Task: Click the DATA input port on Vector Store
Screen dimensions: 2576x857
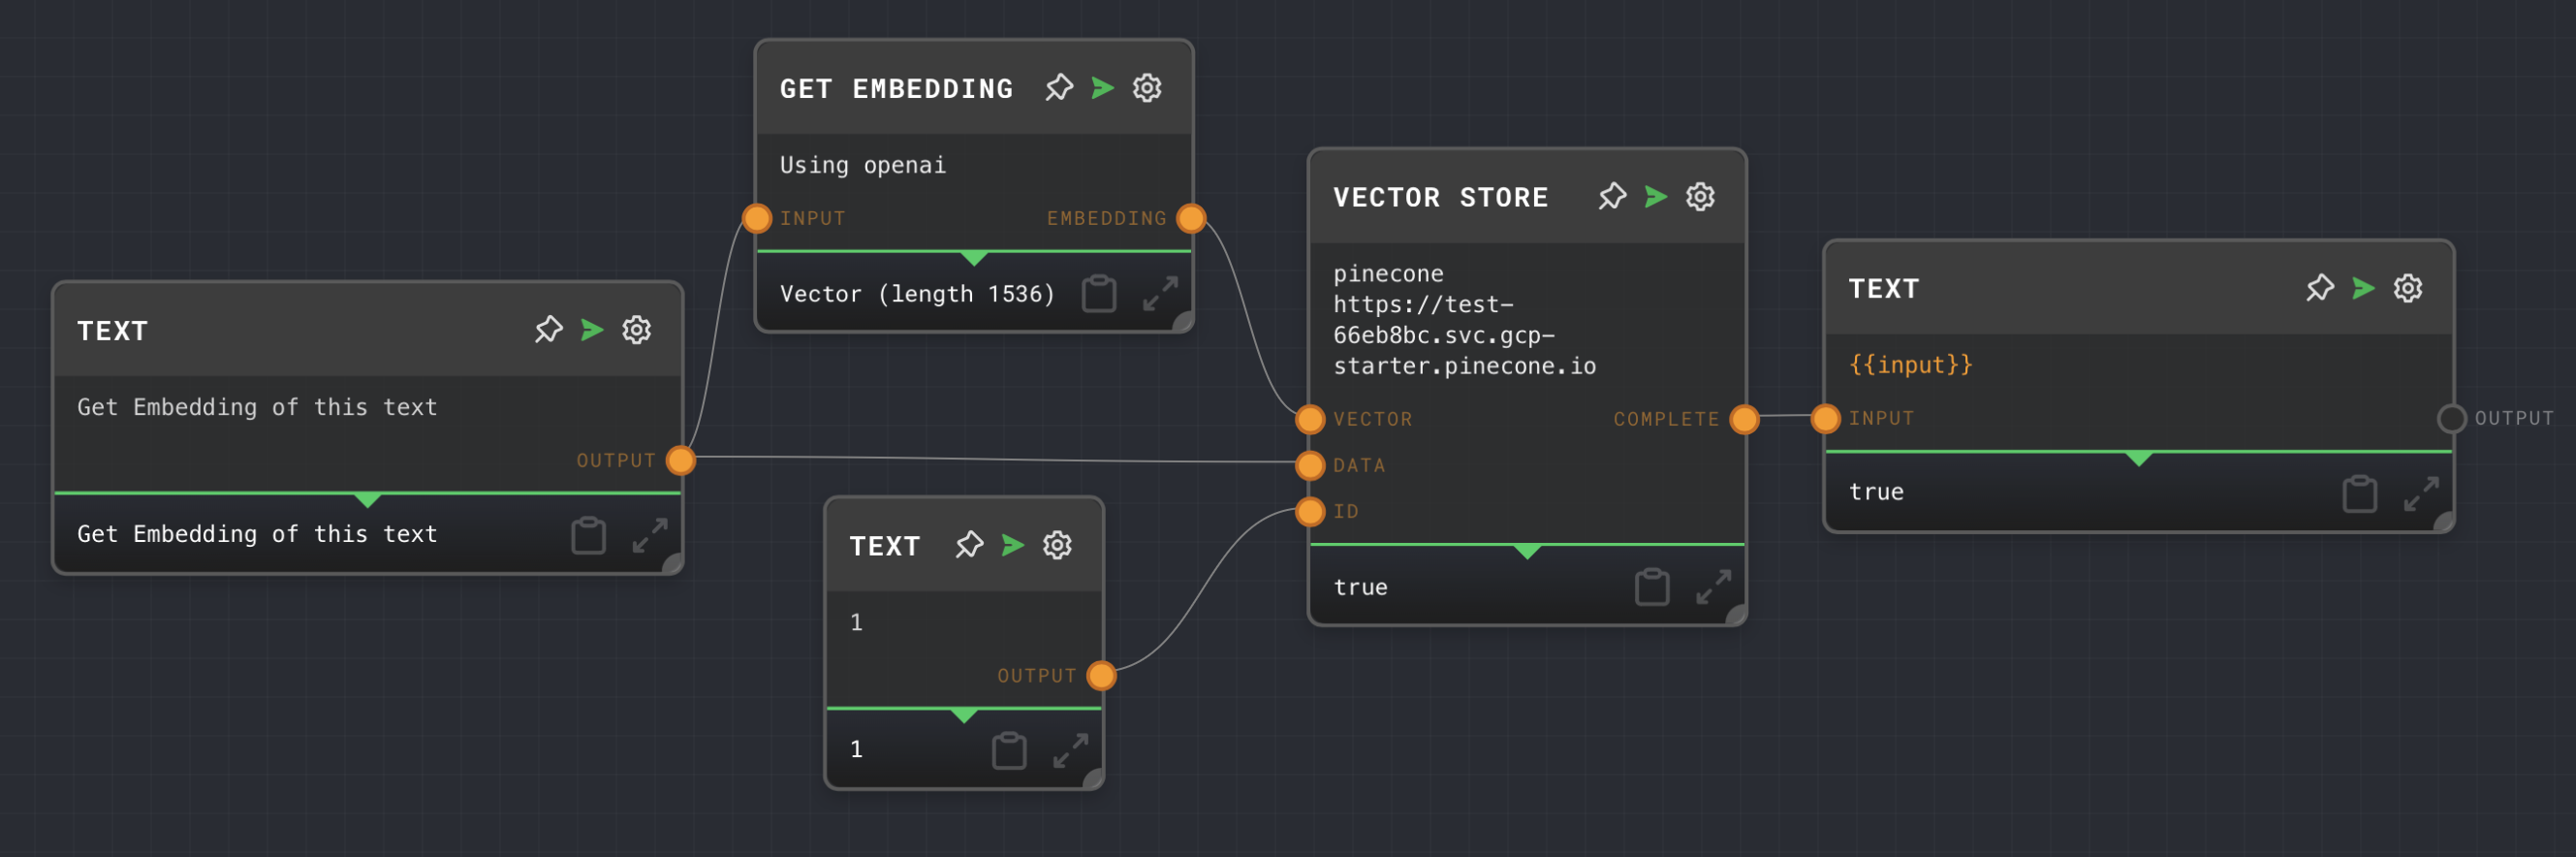Action: [1311, 465]
